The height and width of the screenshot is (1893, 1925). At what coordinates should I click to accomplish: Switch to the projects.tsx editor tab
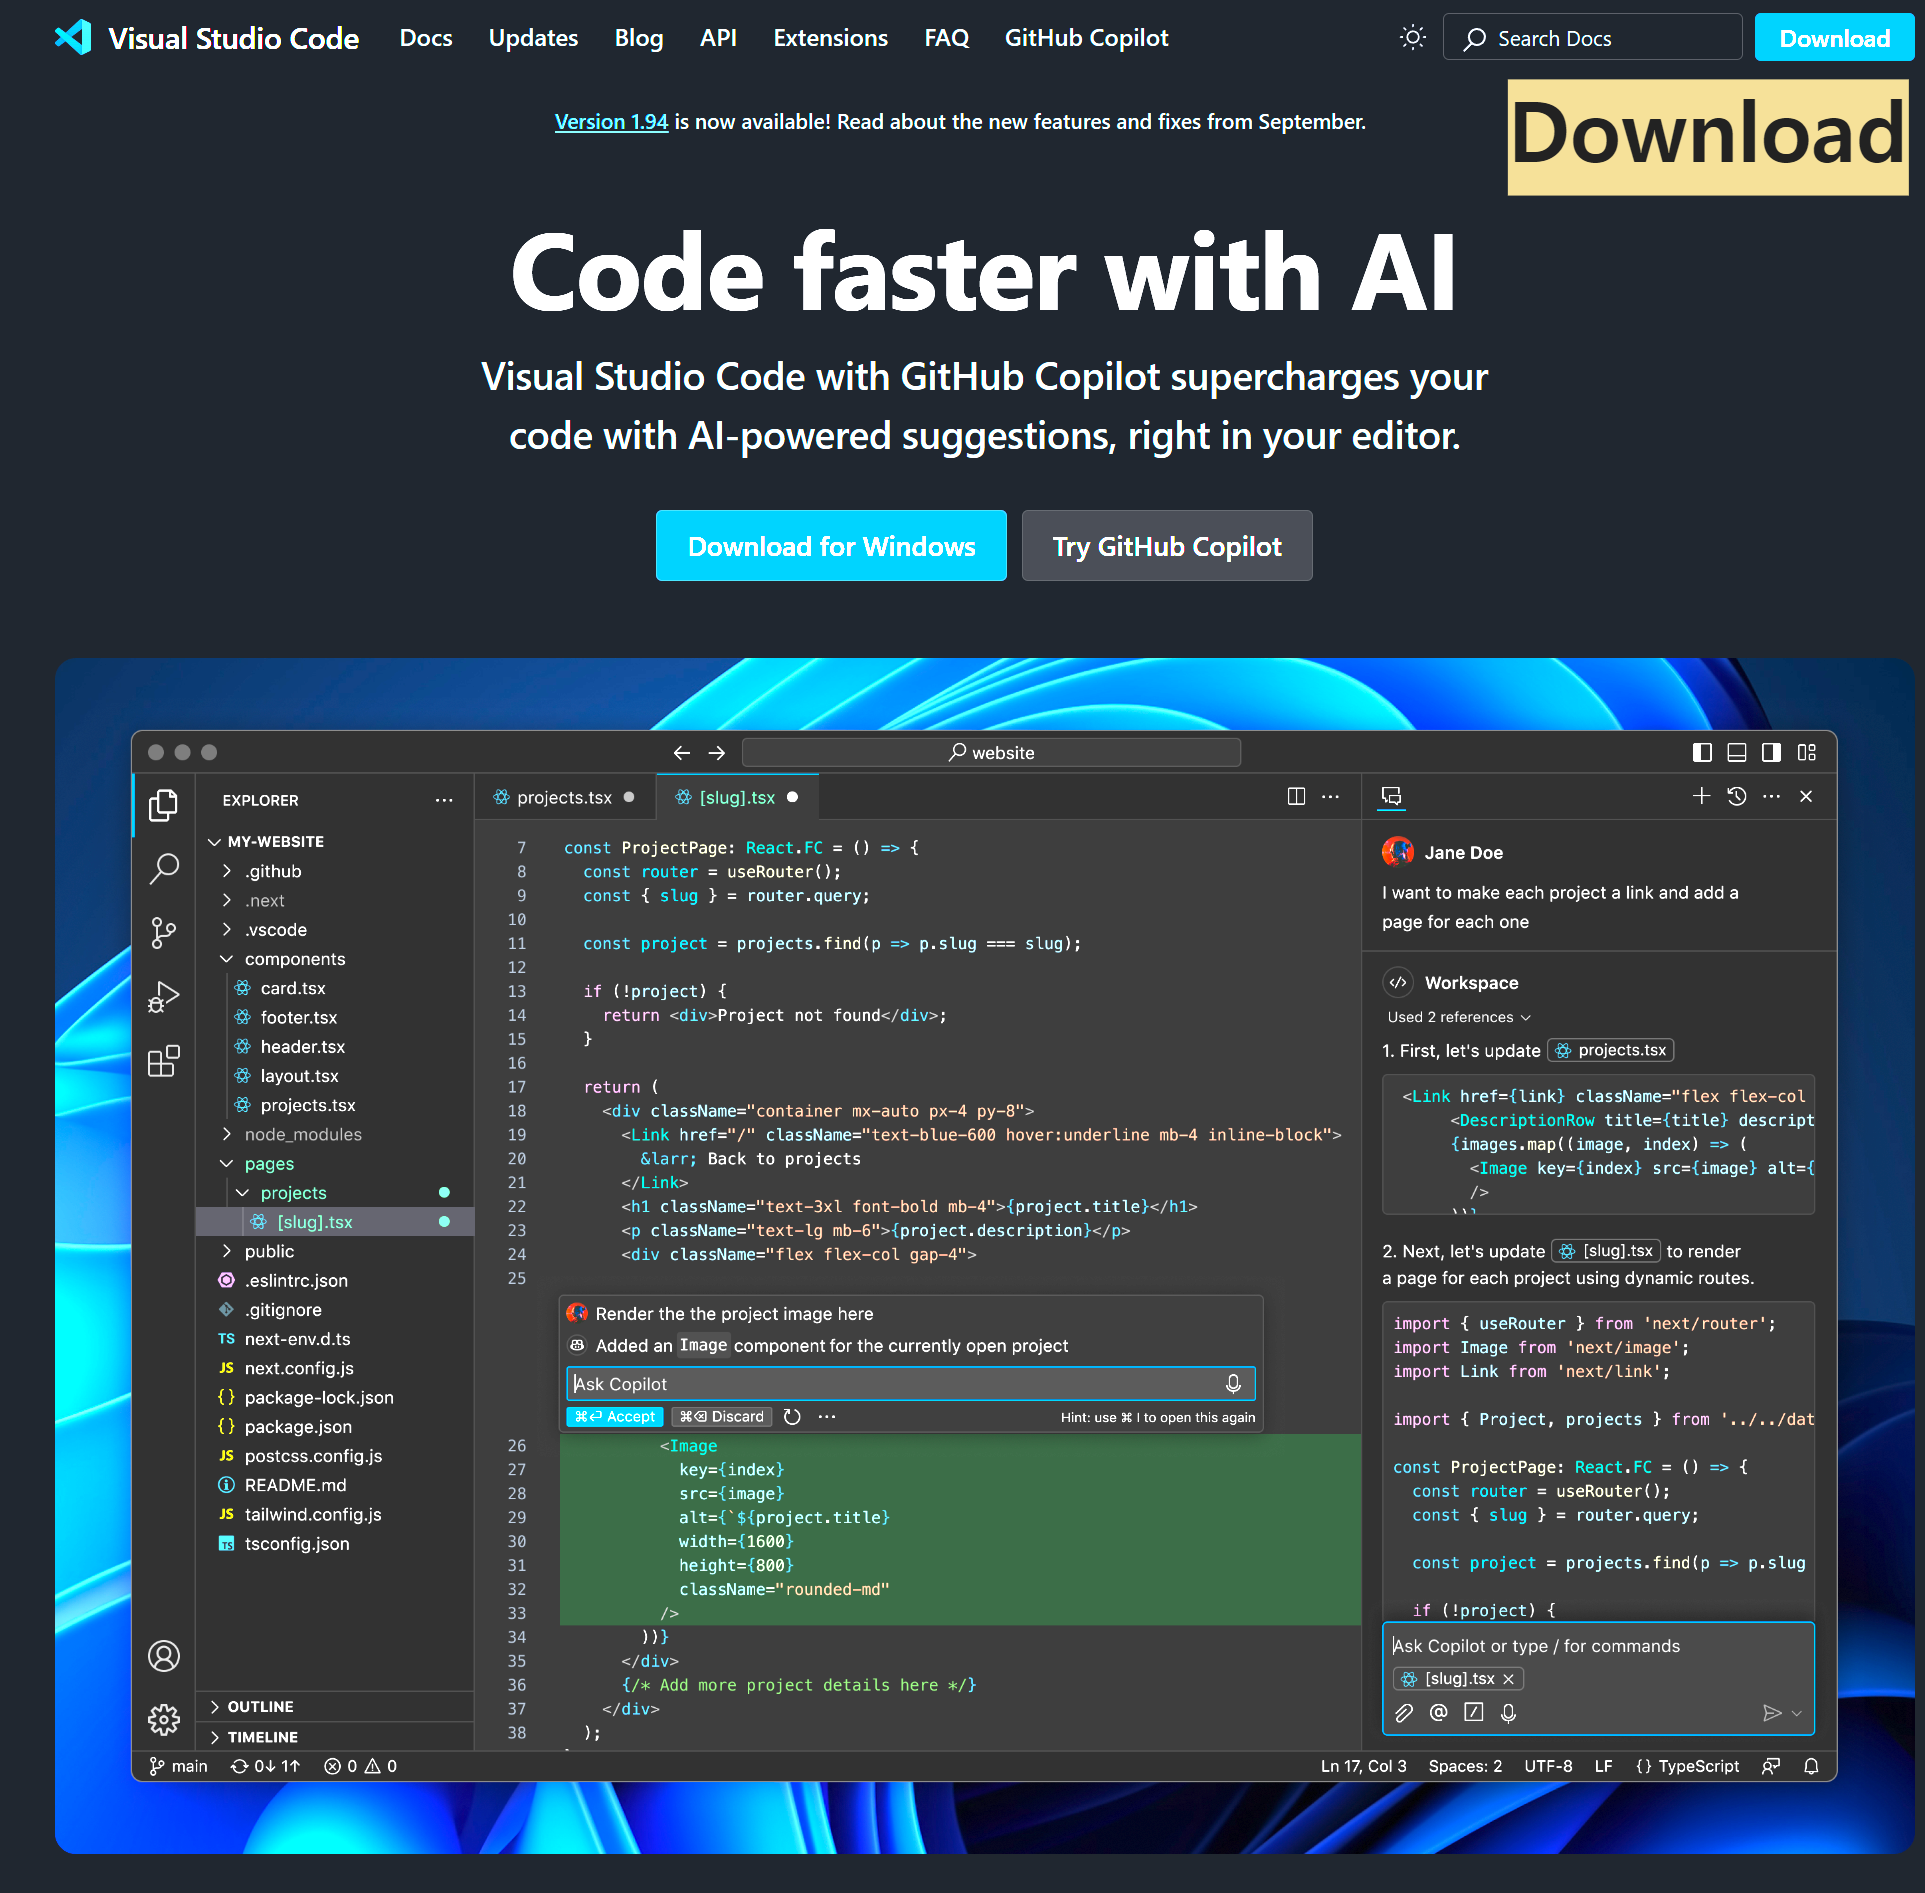tap(563, 797)
